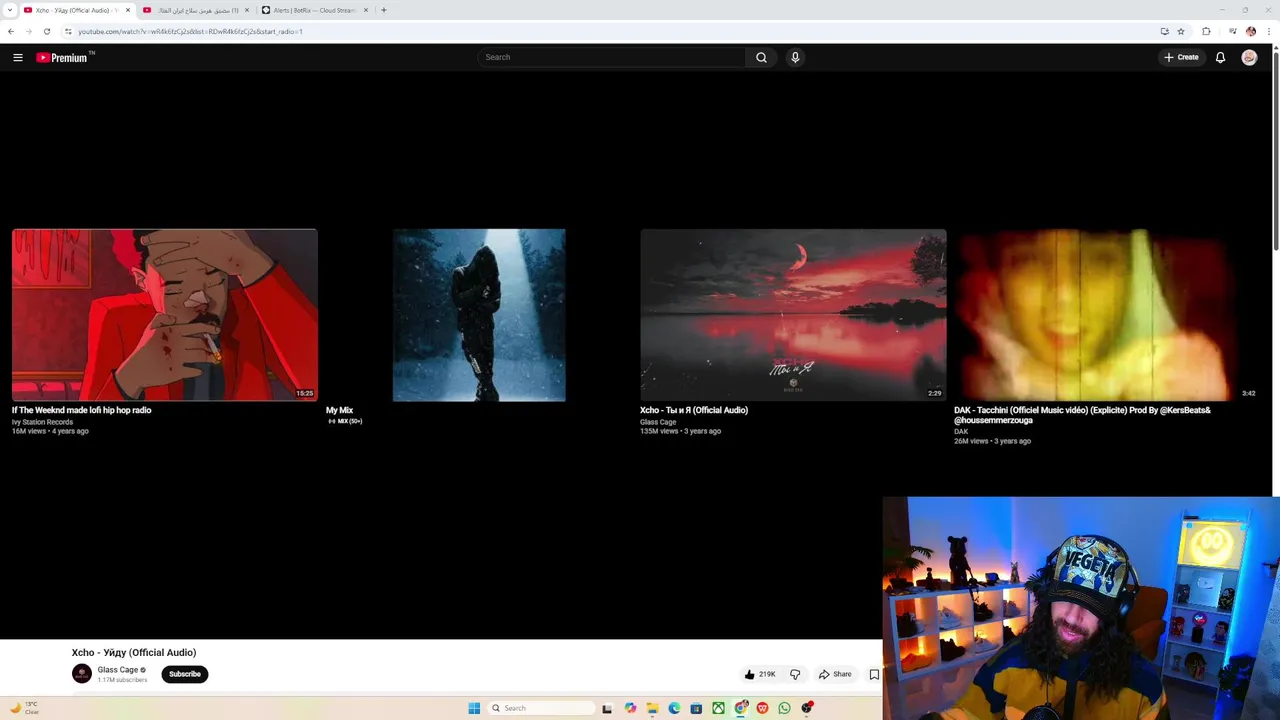
Task: Open 'Xcho - Ты и Я (Official Audio)' title
Action: [x=694, y=410]
